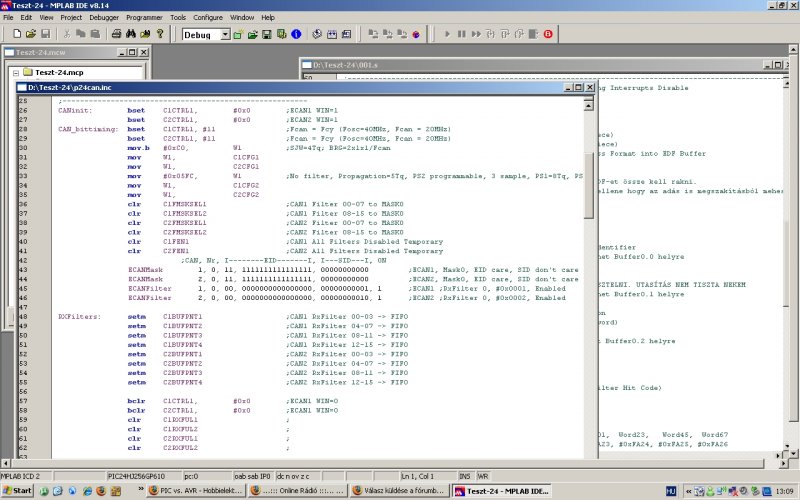Expand the quick launch overflow chevron

click(x=141, y=489)
